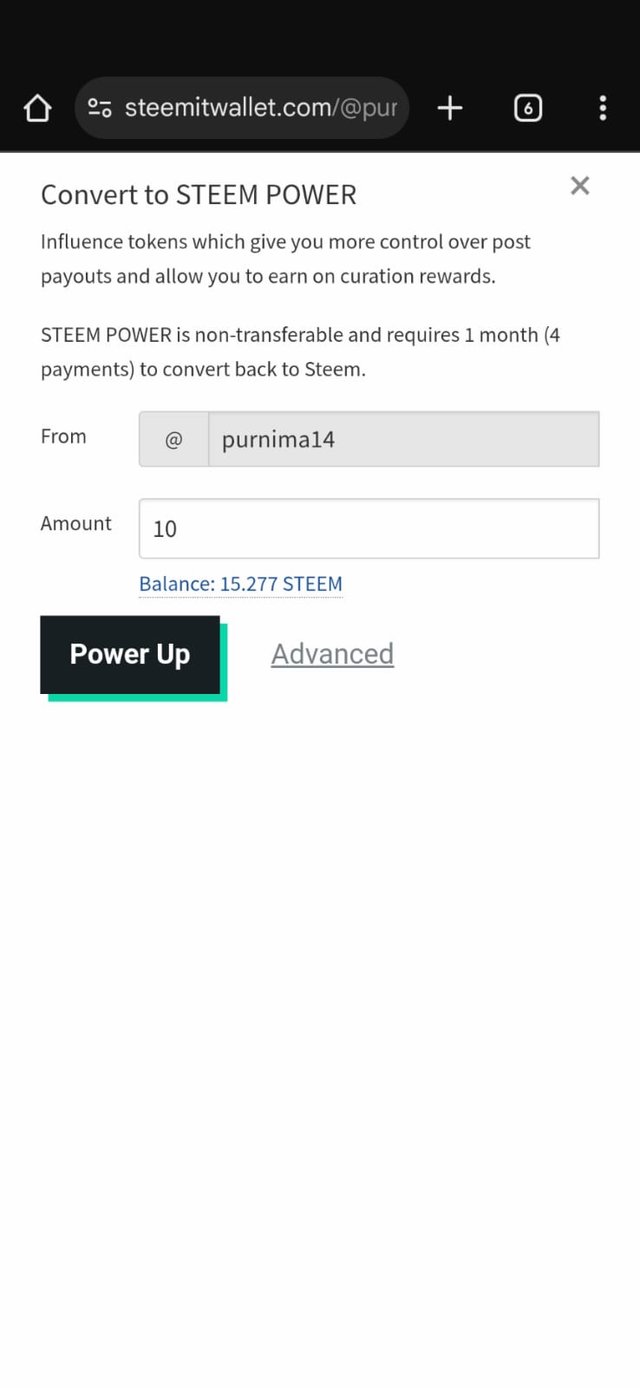
Task: Click the From label
Action: (x=63, y=436)
